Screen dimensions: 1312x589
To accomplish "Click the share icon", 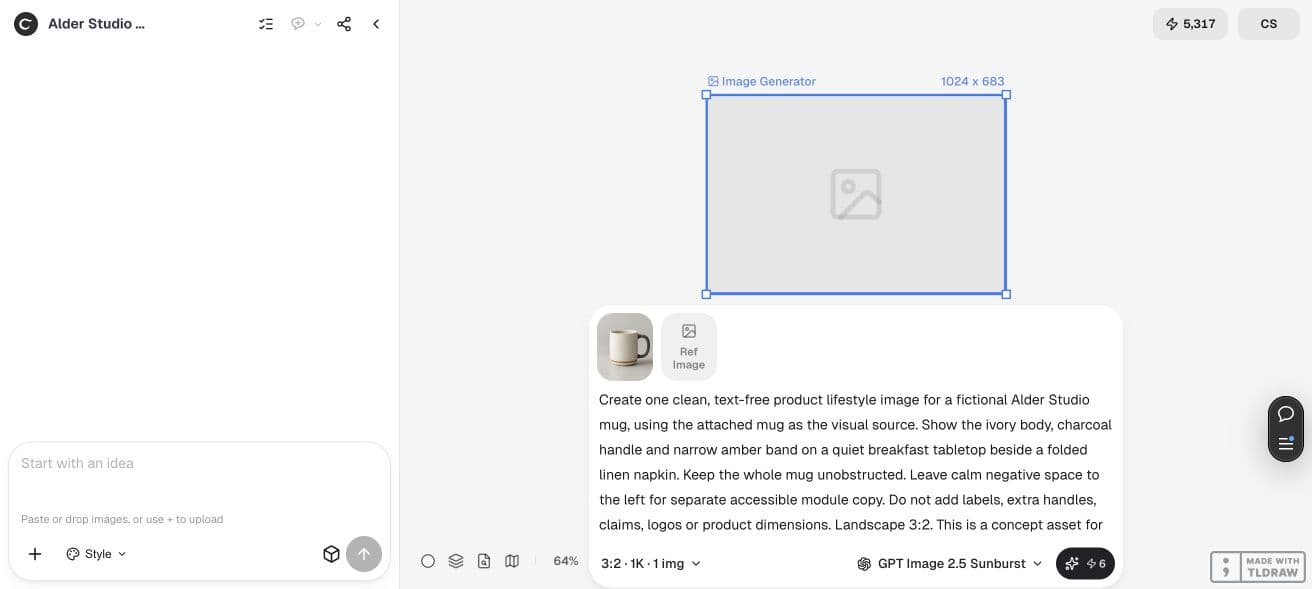I will coord(344,24).
